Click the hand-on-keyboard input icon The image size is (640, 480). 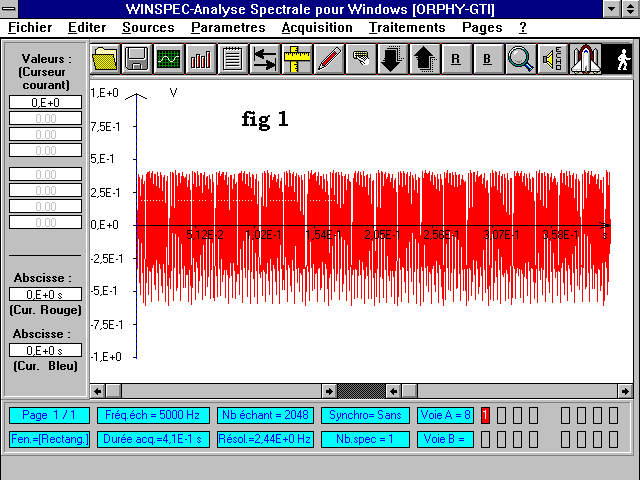tap(360, 59)
